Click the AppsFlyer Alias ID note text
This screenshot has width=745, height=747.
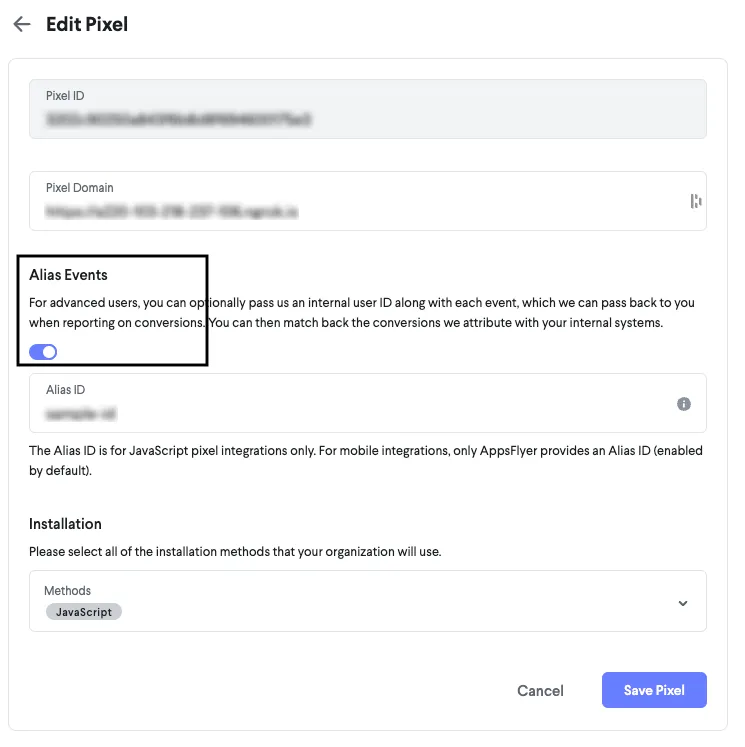click(x=366, y=461)
